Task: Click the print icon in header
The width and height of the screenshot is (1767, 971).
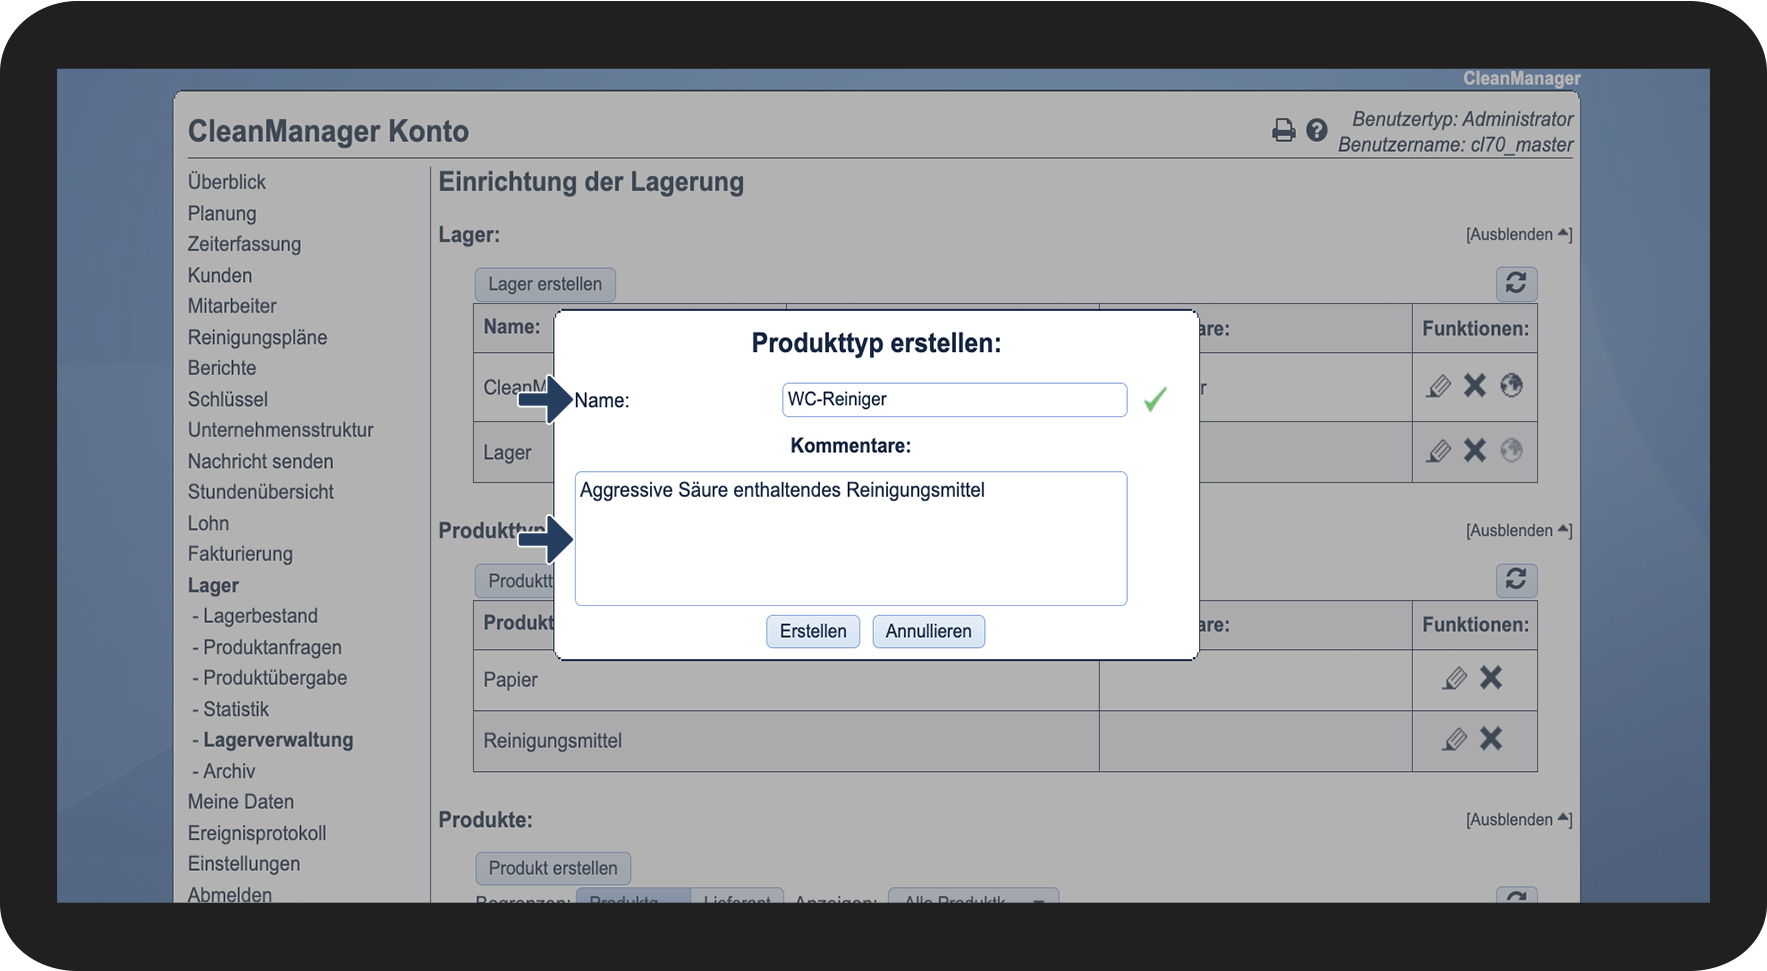Action: coord(1283,130)
